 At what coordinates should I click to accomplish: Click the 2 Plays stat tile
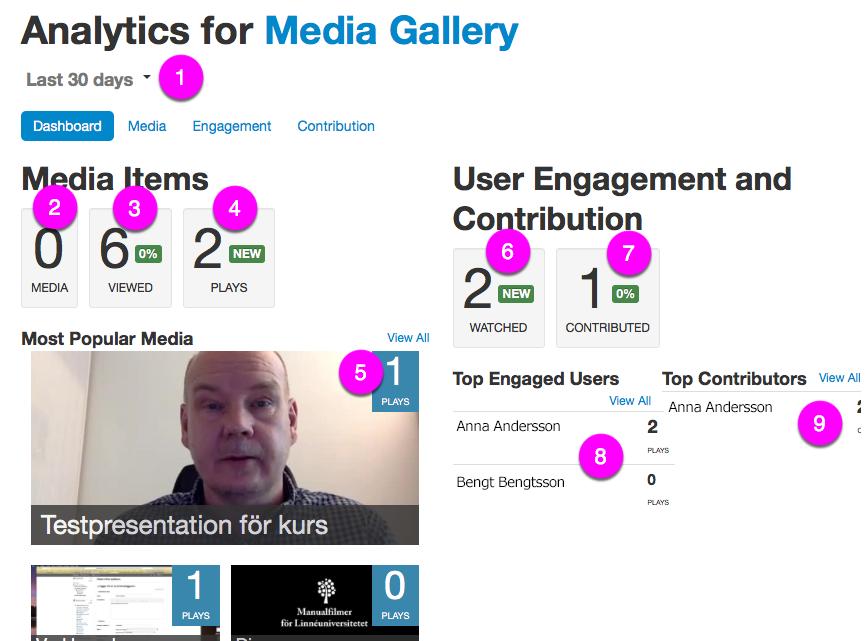(x=228, y=258)
